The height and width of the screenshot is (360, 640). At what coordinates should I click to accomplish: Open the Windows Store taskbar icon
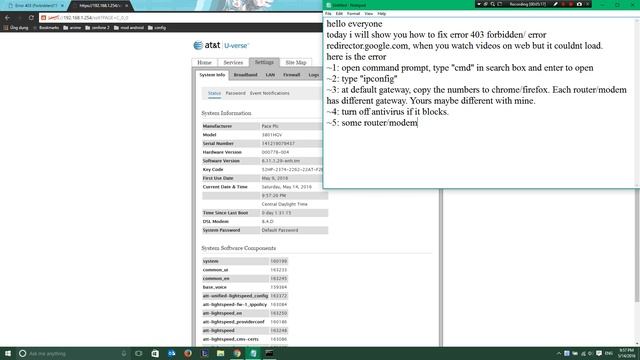tap(155, 353)
